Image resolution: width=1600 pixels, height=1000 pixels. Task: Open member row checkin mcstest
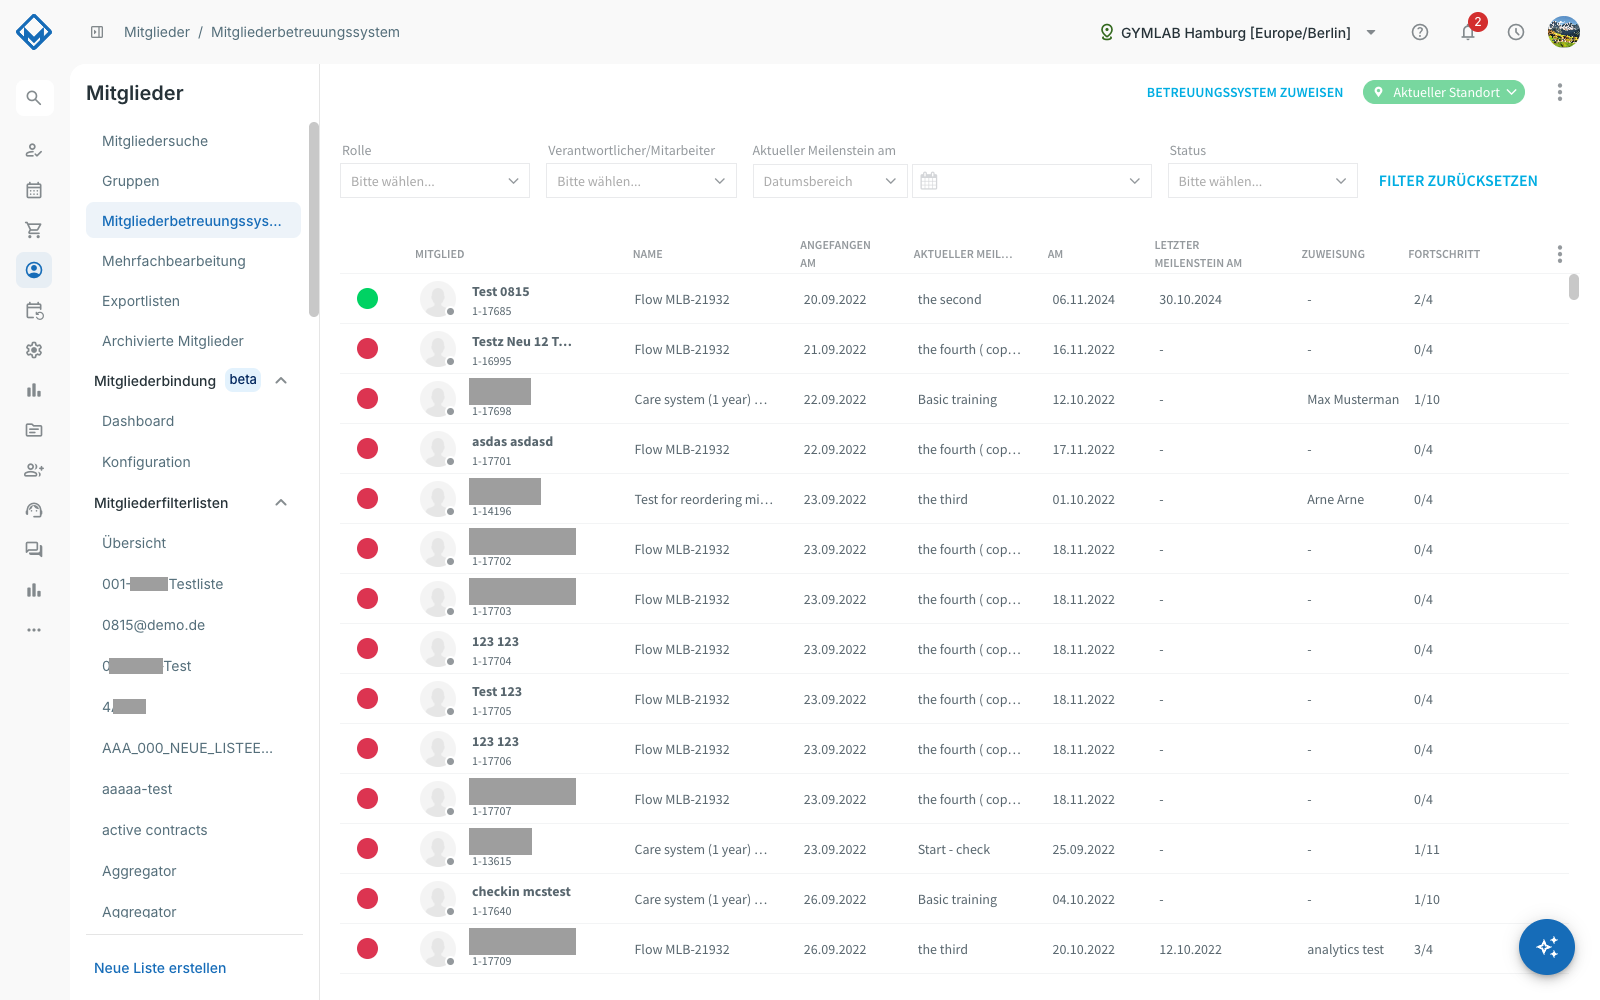click(x=953, y=899)
